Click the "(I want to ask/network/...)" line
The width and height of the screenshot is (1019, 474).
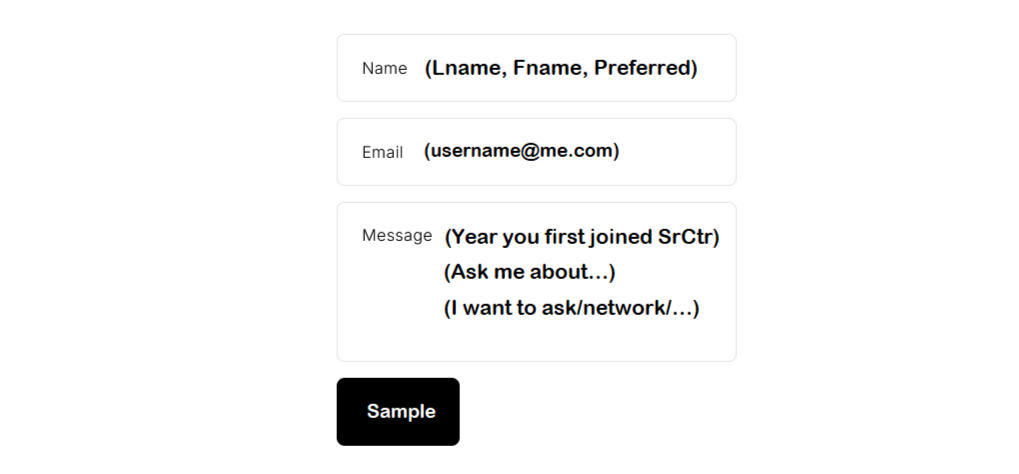[x=571, y=308]
